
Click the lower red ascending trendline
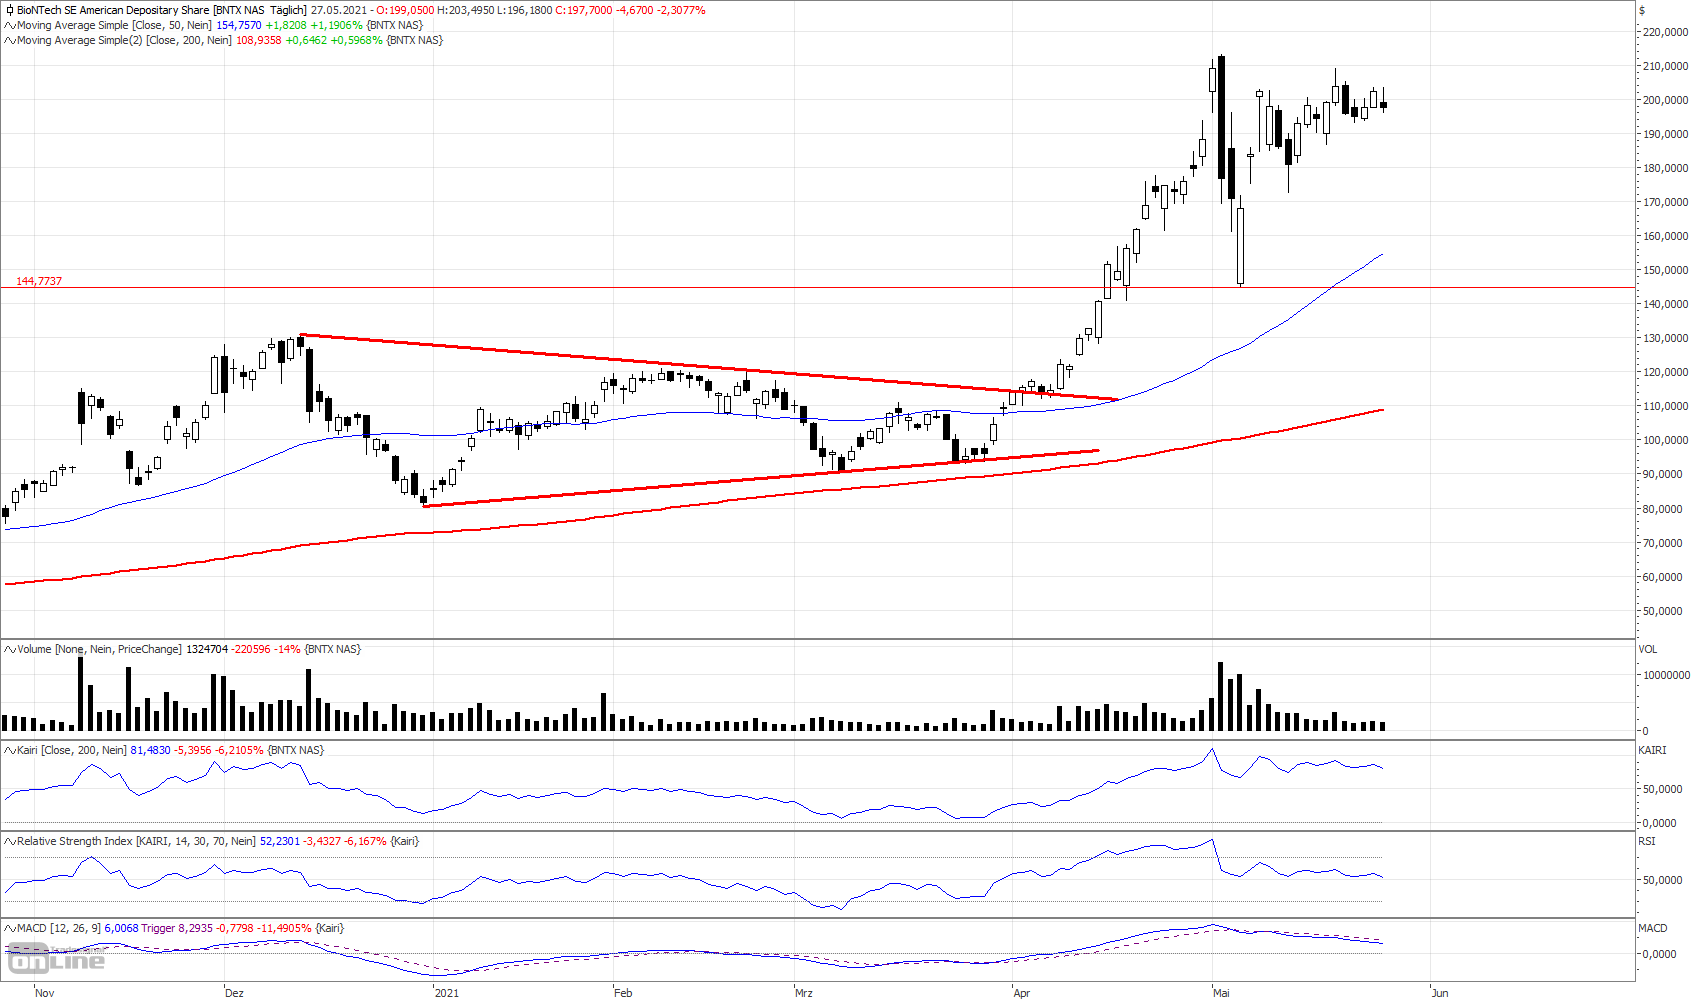(x=760, y=478)
